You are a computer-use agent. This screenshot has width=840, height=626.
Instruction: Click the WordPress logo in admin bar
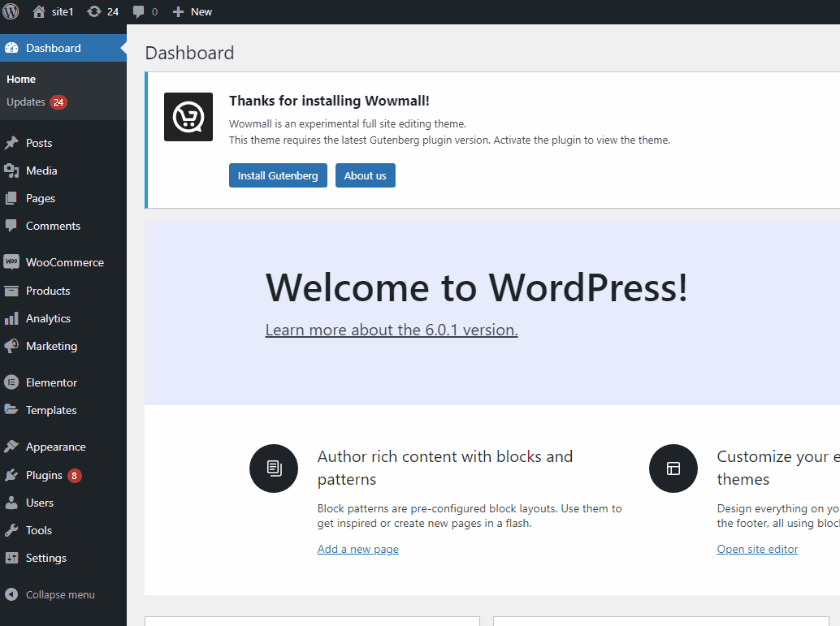point(11,11)
